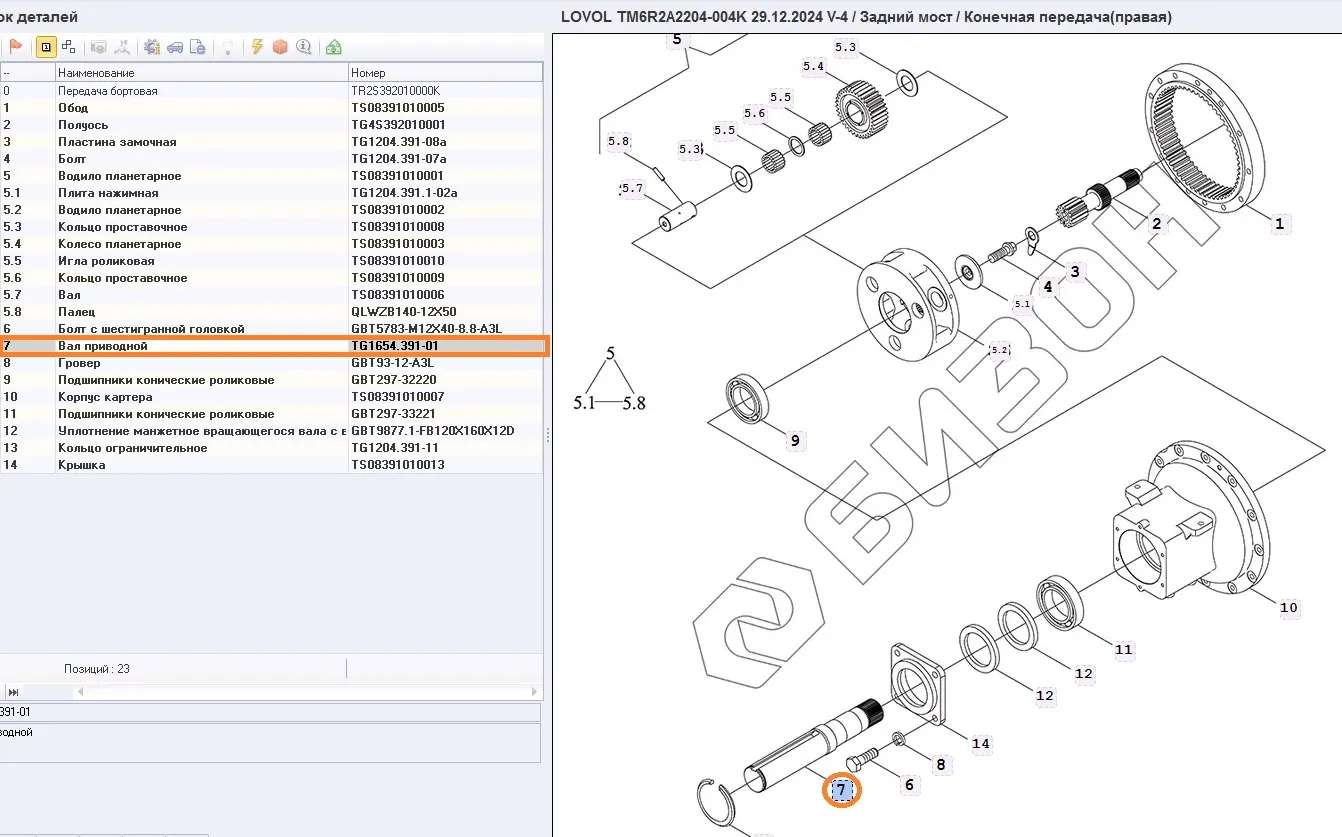The width and height of the screenshot is (1342, 837).
Task: Click the green money price icon
Action: click(x=334, y=47)
